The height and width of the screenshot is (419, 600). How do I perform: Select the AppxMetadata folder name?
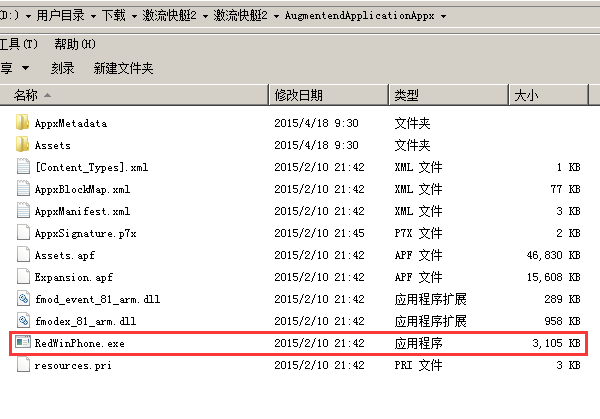[x=71, y=123]
